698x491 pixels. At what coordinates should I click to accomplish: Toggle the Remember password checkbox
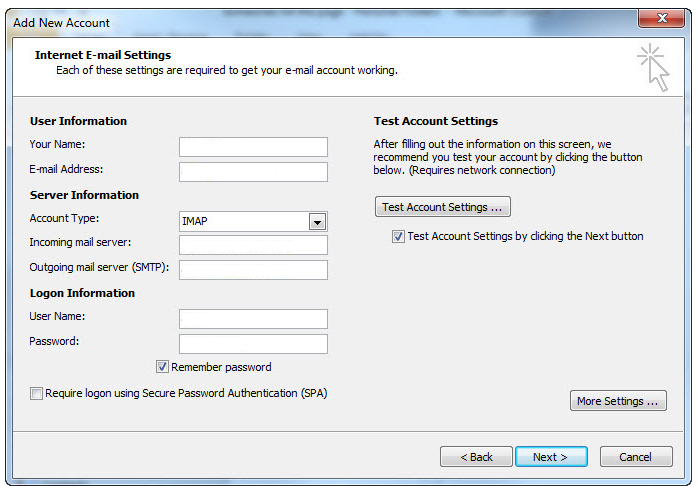pos(162,367)
